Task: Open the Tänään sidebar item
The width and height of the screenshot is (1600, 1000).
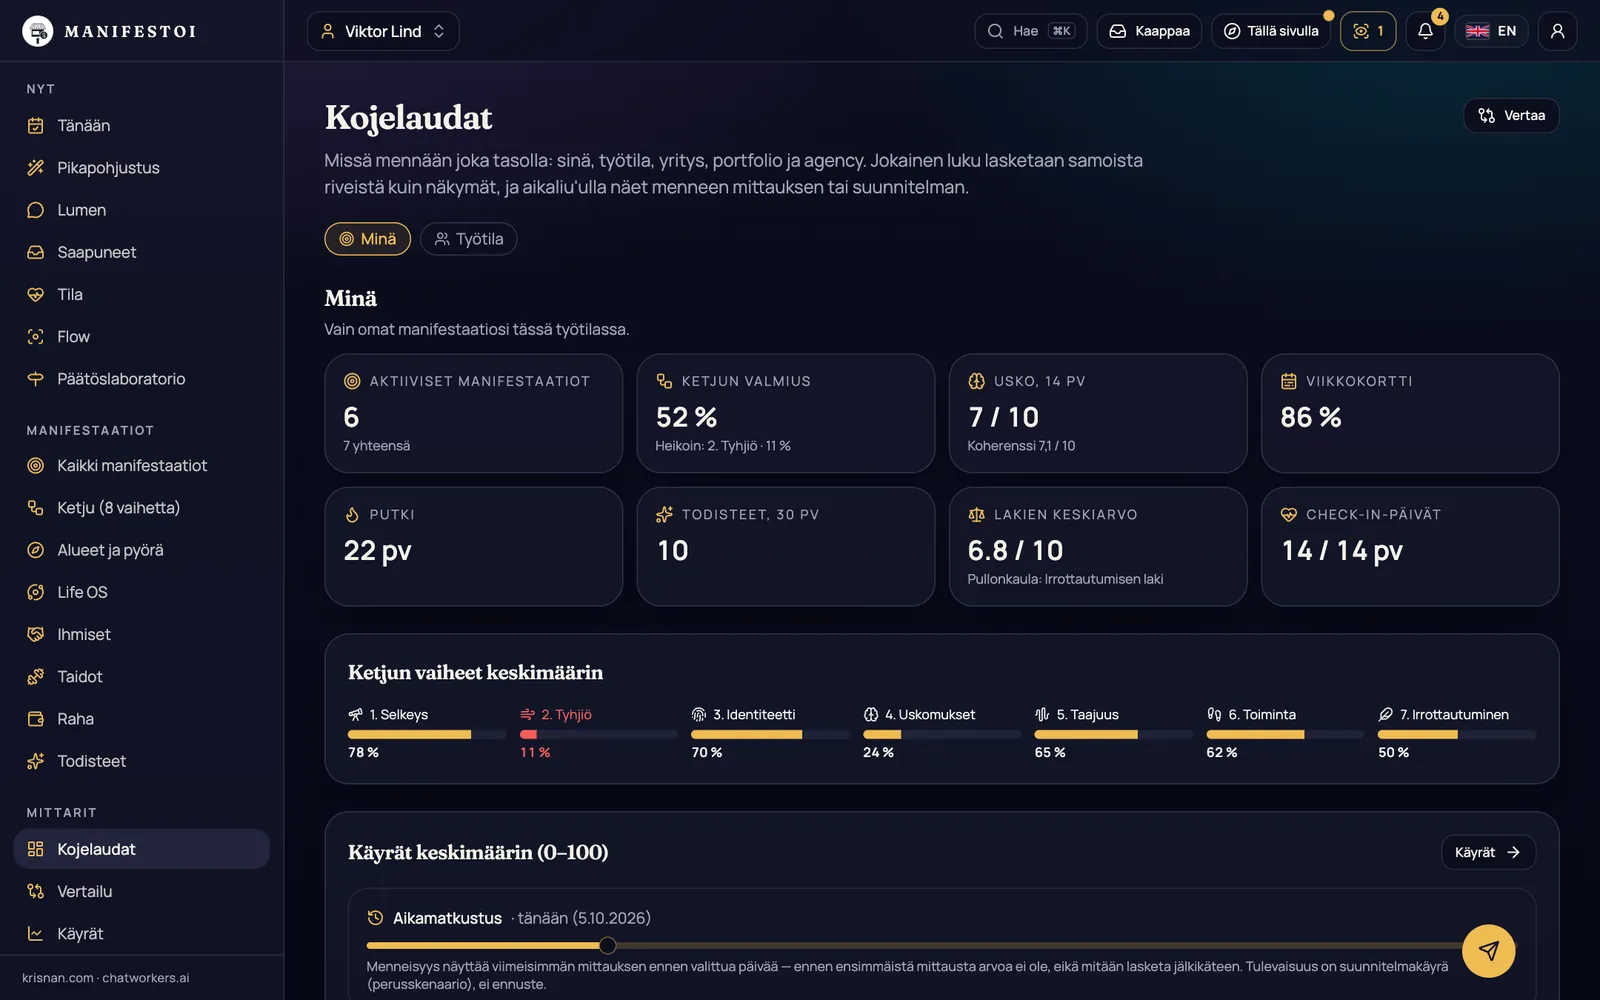Action: (141, 126)
